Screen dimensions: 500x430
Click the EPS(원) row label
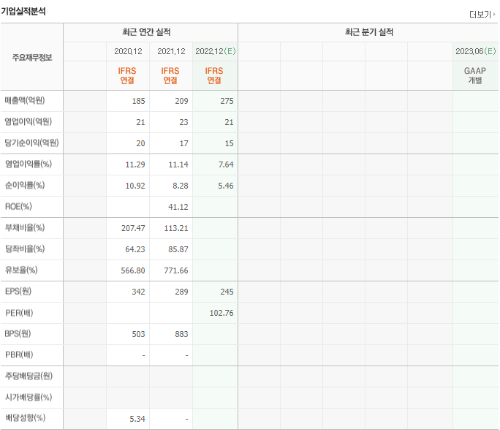coord(18,291)
